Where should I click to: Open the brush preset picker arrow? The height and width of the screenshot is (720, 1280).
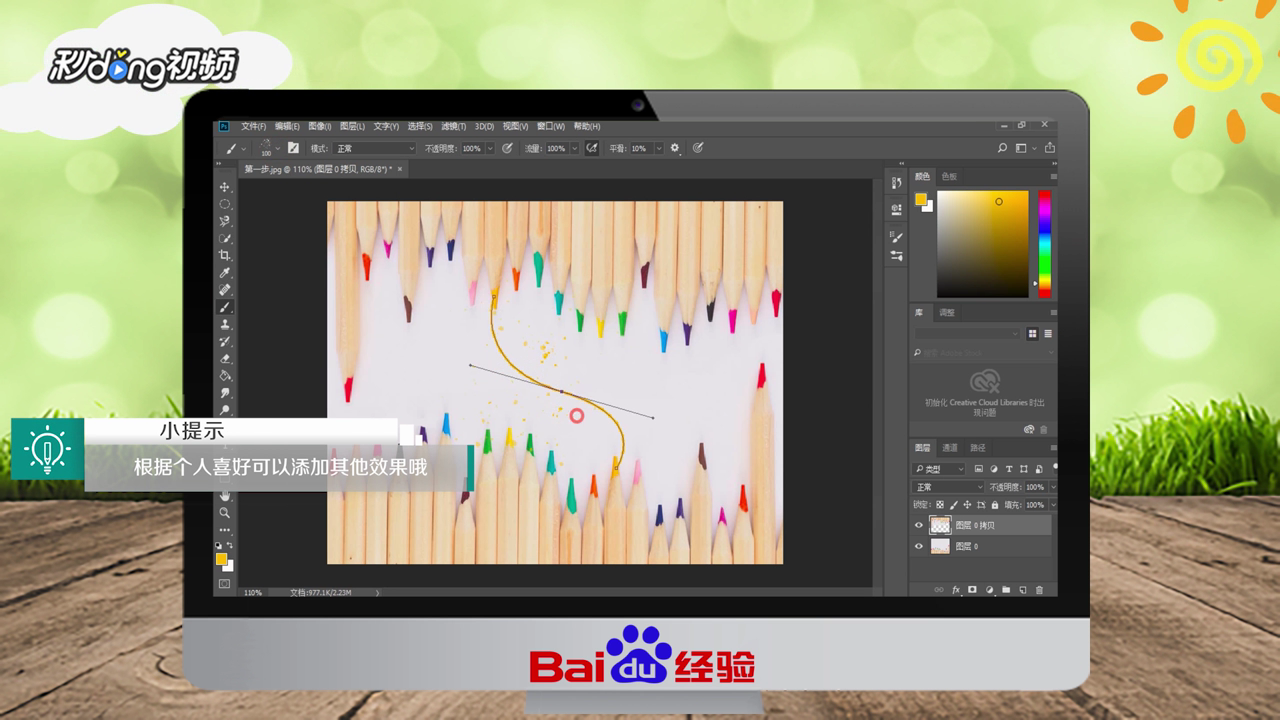278,148
